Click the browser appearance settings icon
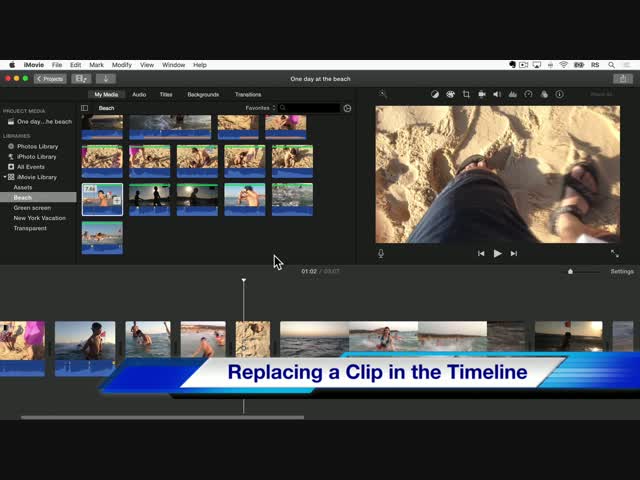This screenshot has height=480, width=640. [347, 108]
